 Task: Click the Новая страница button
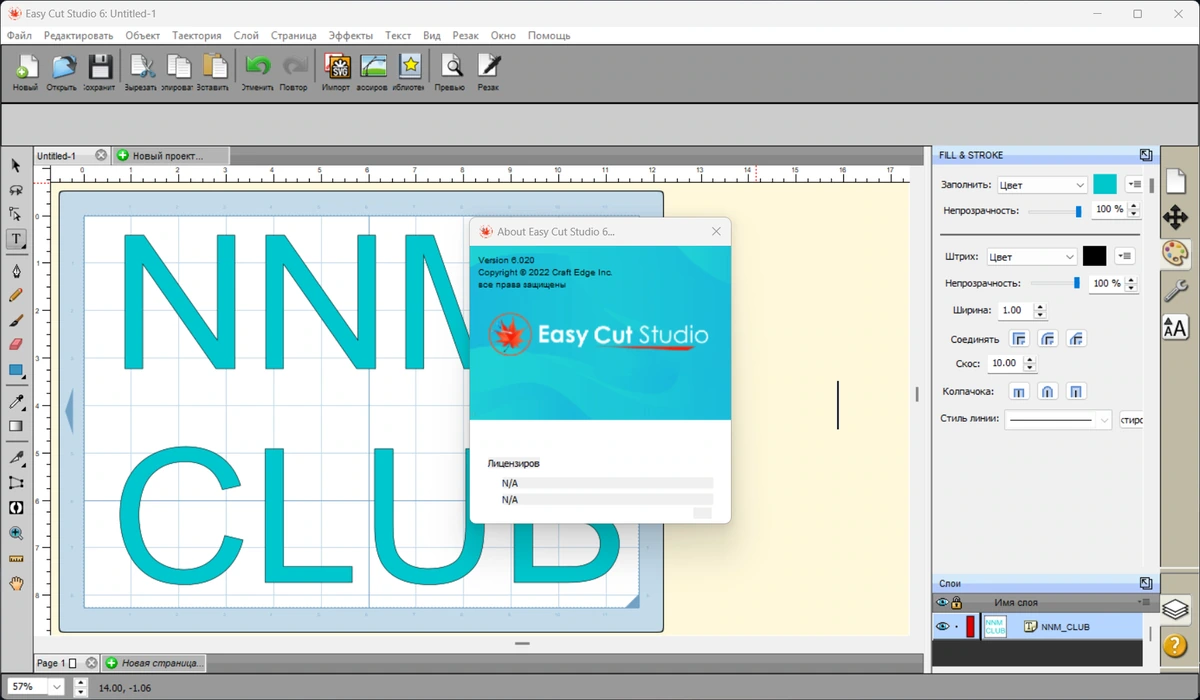(155, 663)
